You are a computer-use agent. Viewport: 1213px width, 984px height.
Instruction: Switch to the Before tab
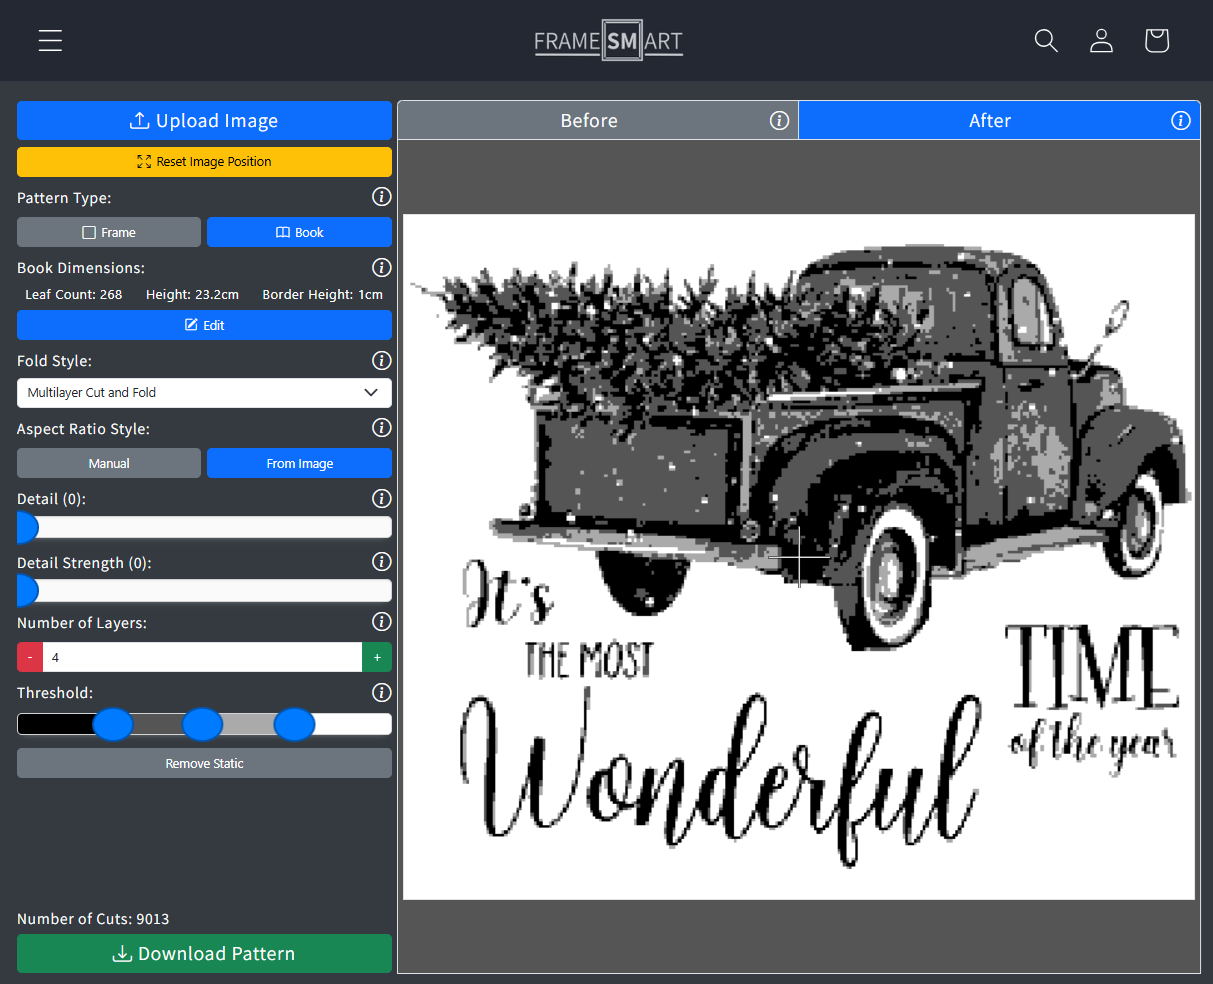point(598,120)
